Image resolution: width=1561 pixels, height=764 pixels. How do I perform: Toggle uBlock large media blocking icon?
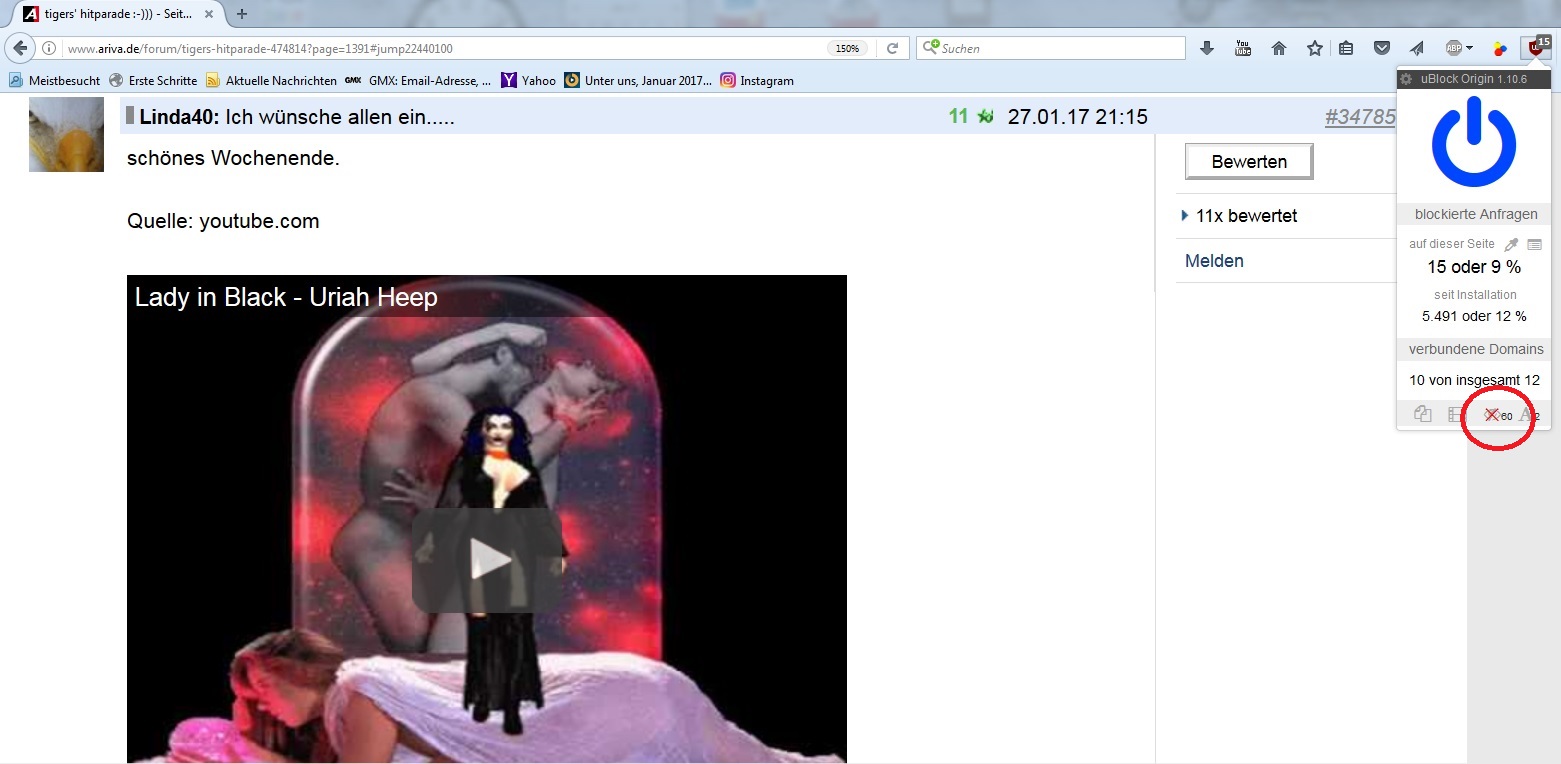point(1457,414)
